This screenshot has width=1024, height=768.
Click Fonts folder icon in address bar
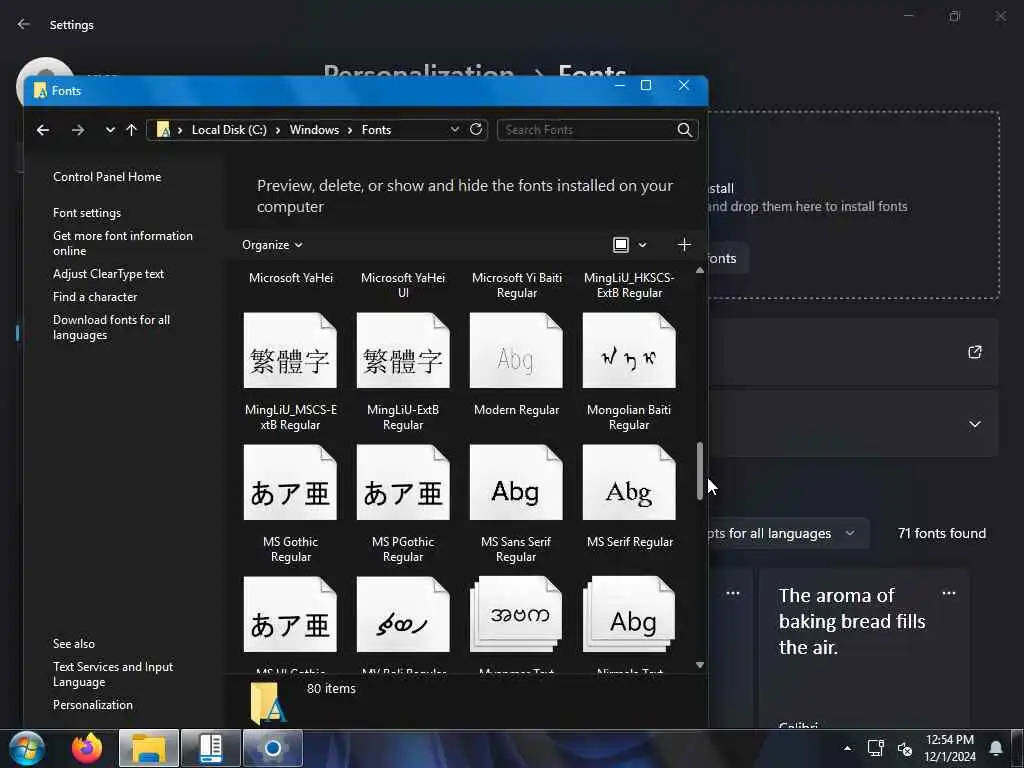point(163,129)
